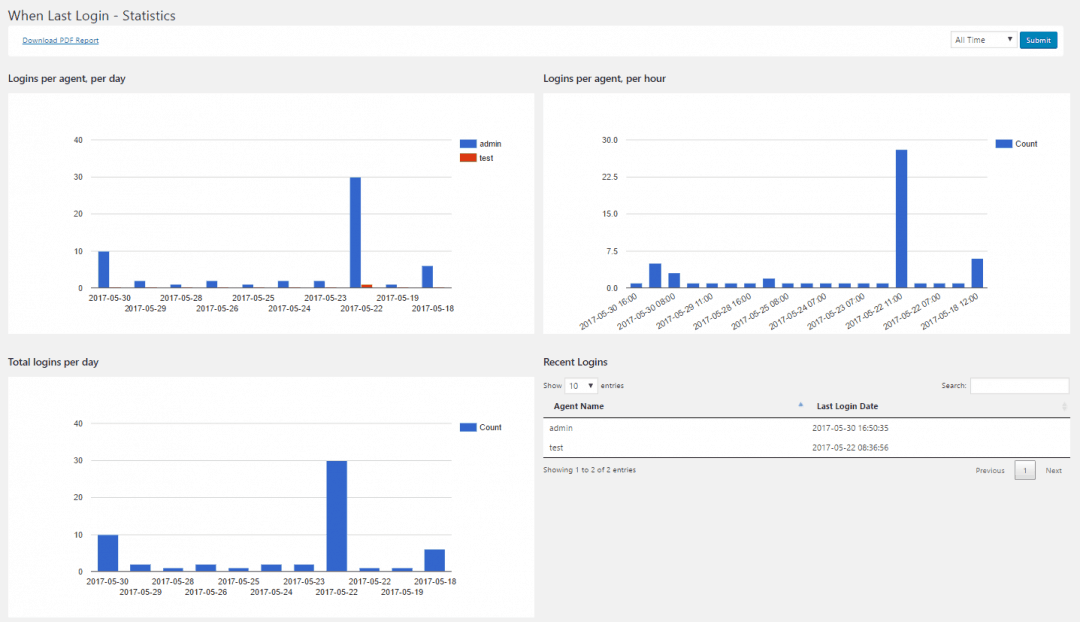Click the Last Login Date sort icon

click(x=1061, y=405)
